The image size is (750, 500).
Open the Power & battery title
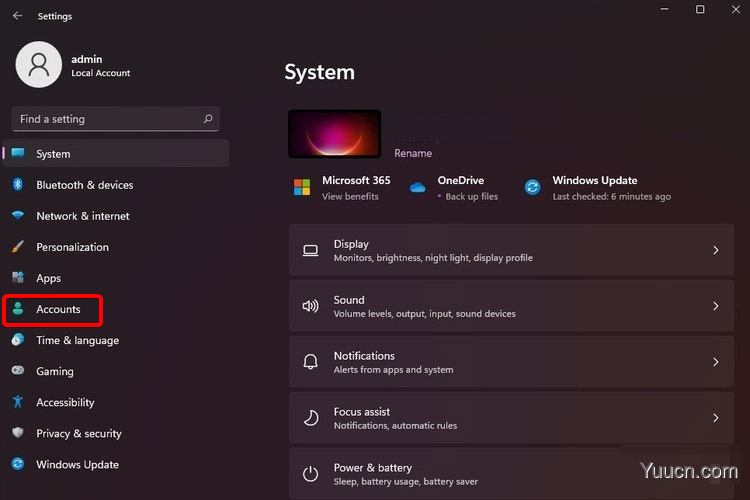point(373,468)
